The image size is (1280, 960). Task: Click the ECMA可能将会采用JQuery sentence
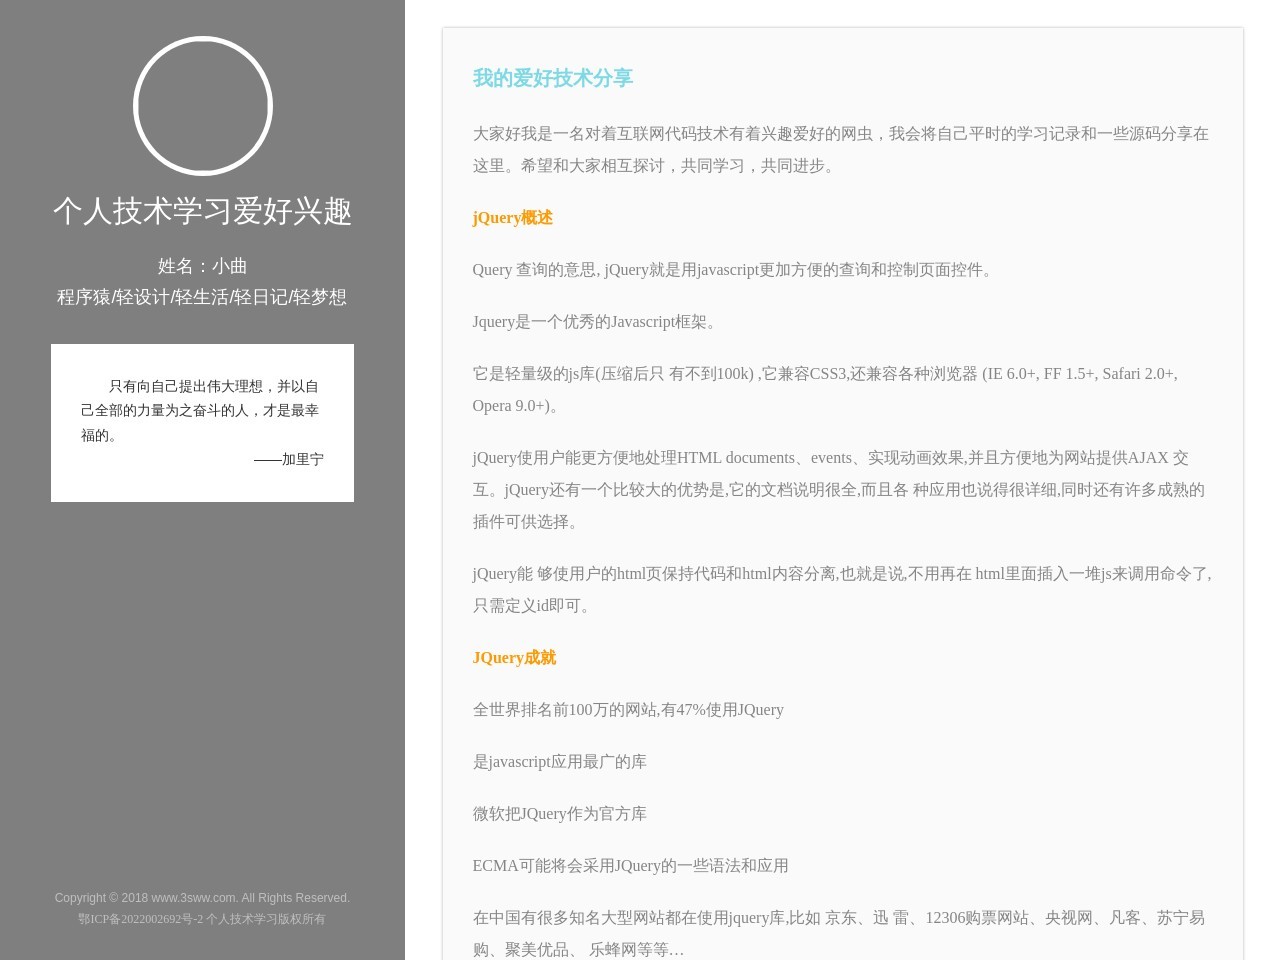631,866
